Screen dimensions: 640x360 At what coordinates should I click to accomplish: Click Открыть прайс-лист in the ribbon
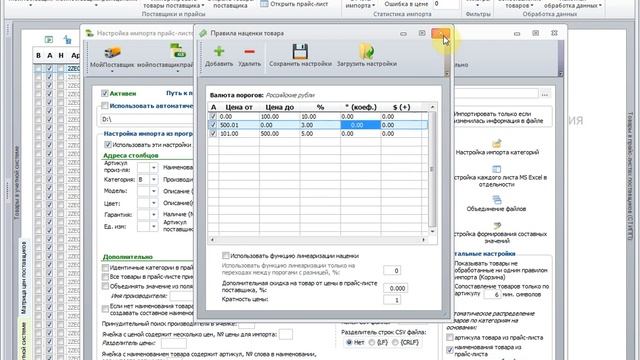coord(299,4)
